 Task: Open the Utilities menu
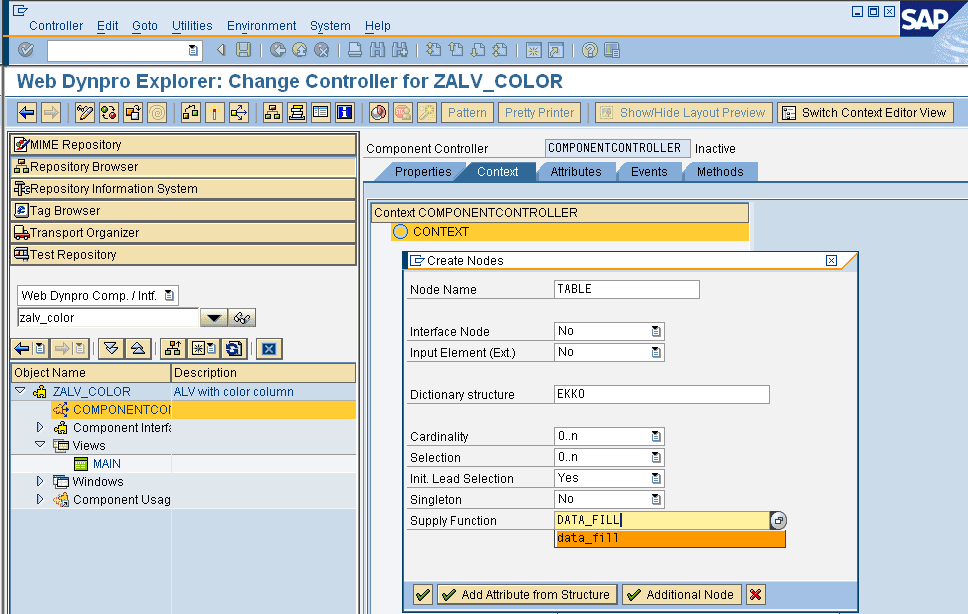(x=192, y=26)
